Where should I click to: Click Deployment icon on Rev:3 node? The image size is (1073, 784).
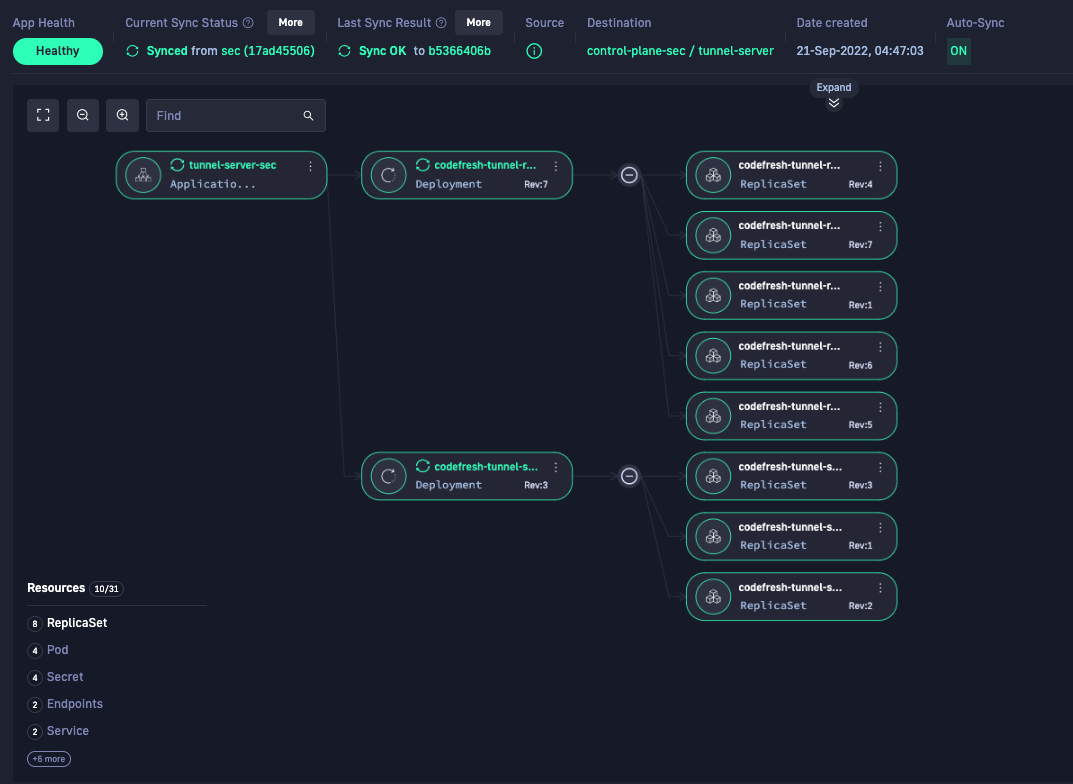(x=388, y=476)
